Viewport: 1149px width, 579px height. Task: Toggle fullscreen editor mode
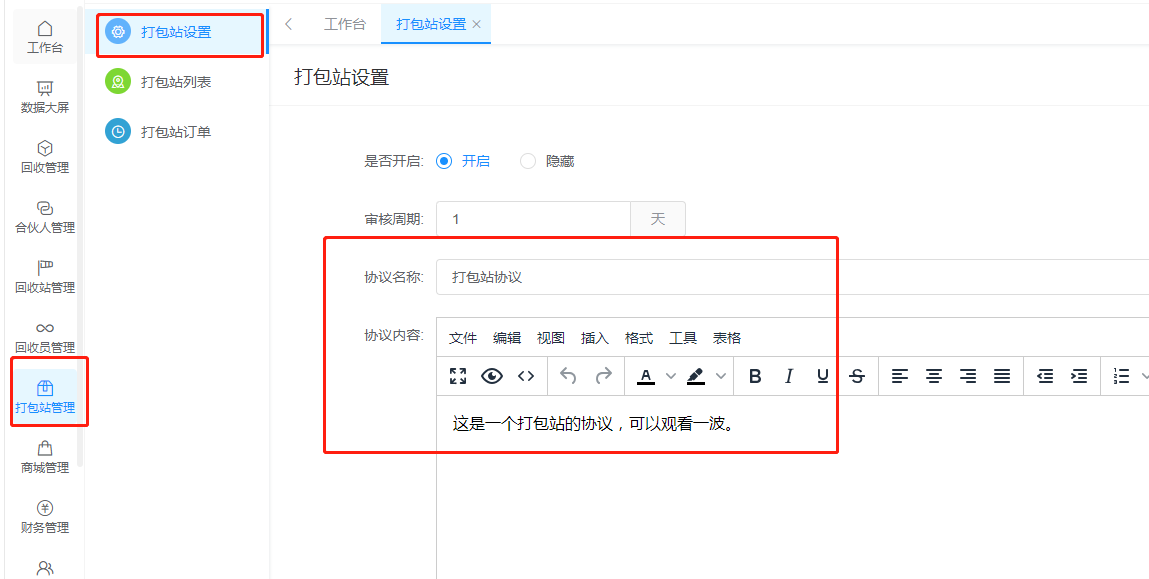click(x=458, y=376)
